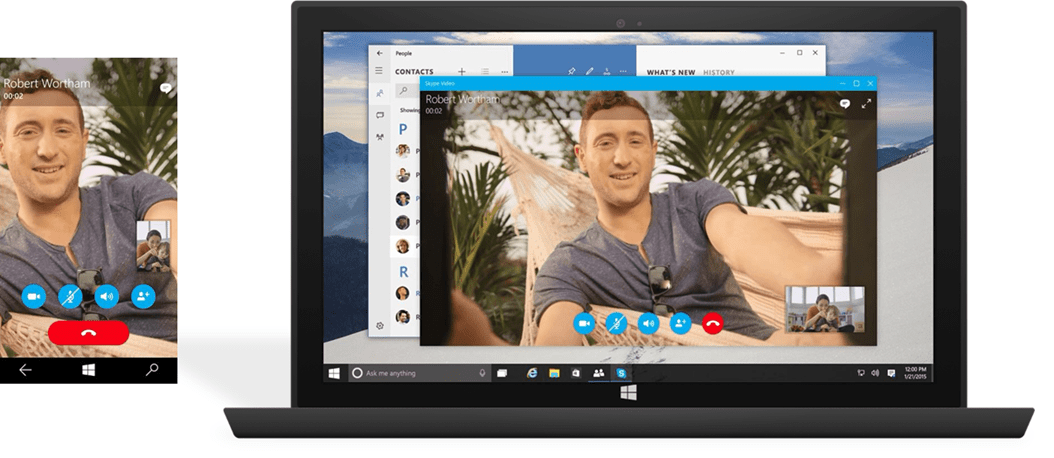Open more options beside Contacts header

[503, 72]
